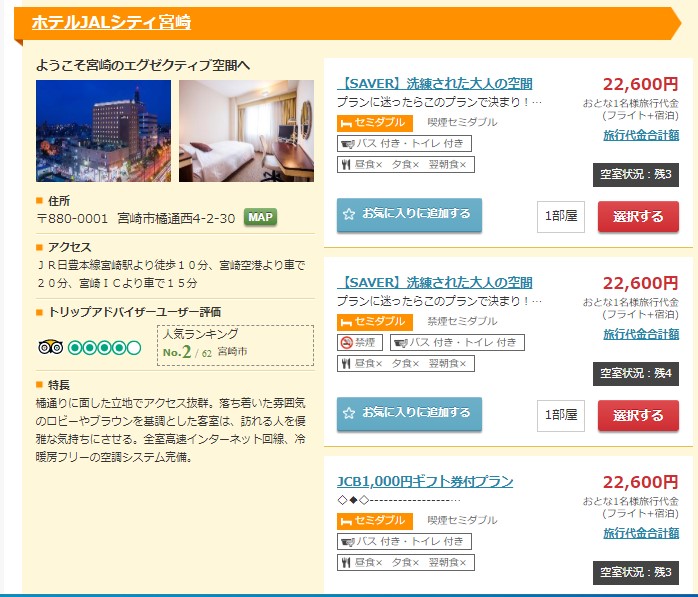Click 選択する for the first SAVER plan

click(x=638, y=217)
